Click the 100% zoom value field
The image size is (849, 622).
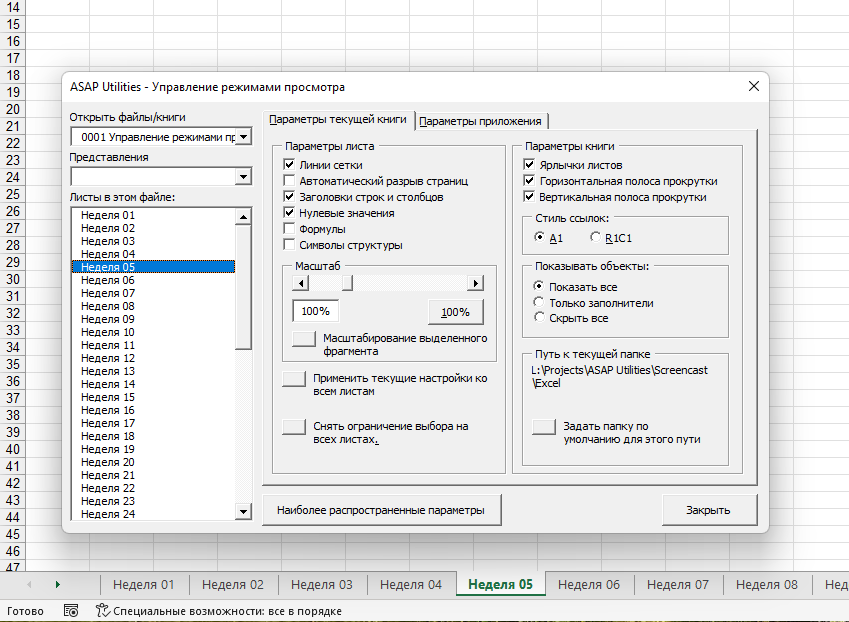coord(315,311)
